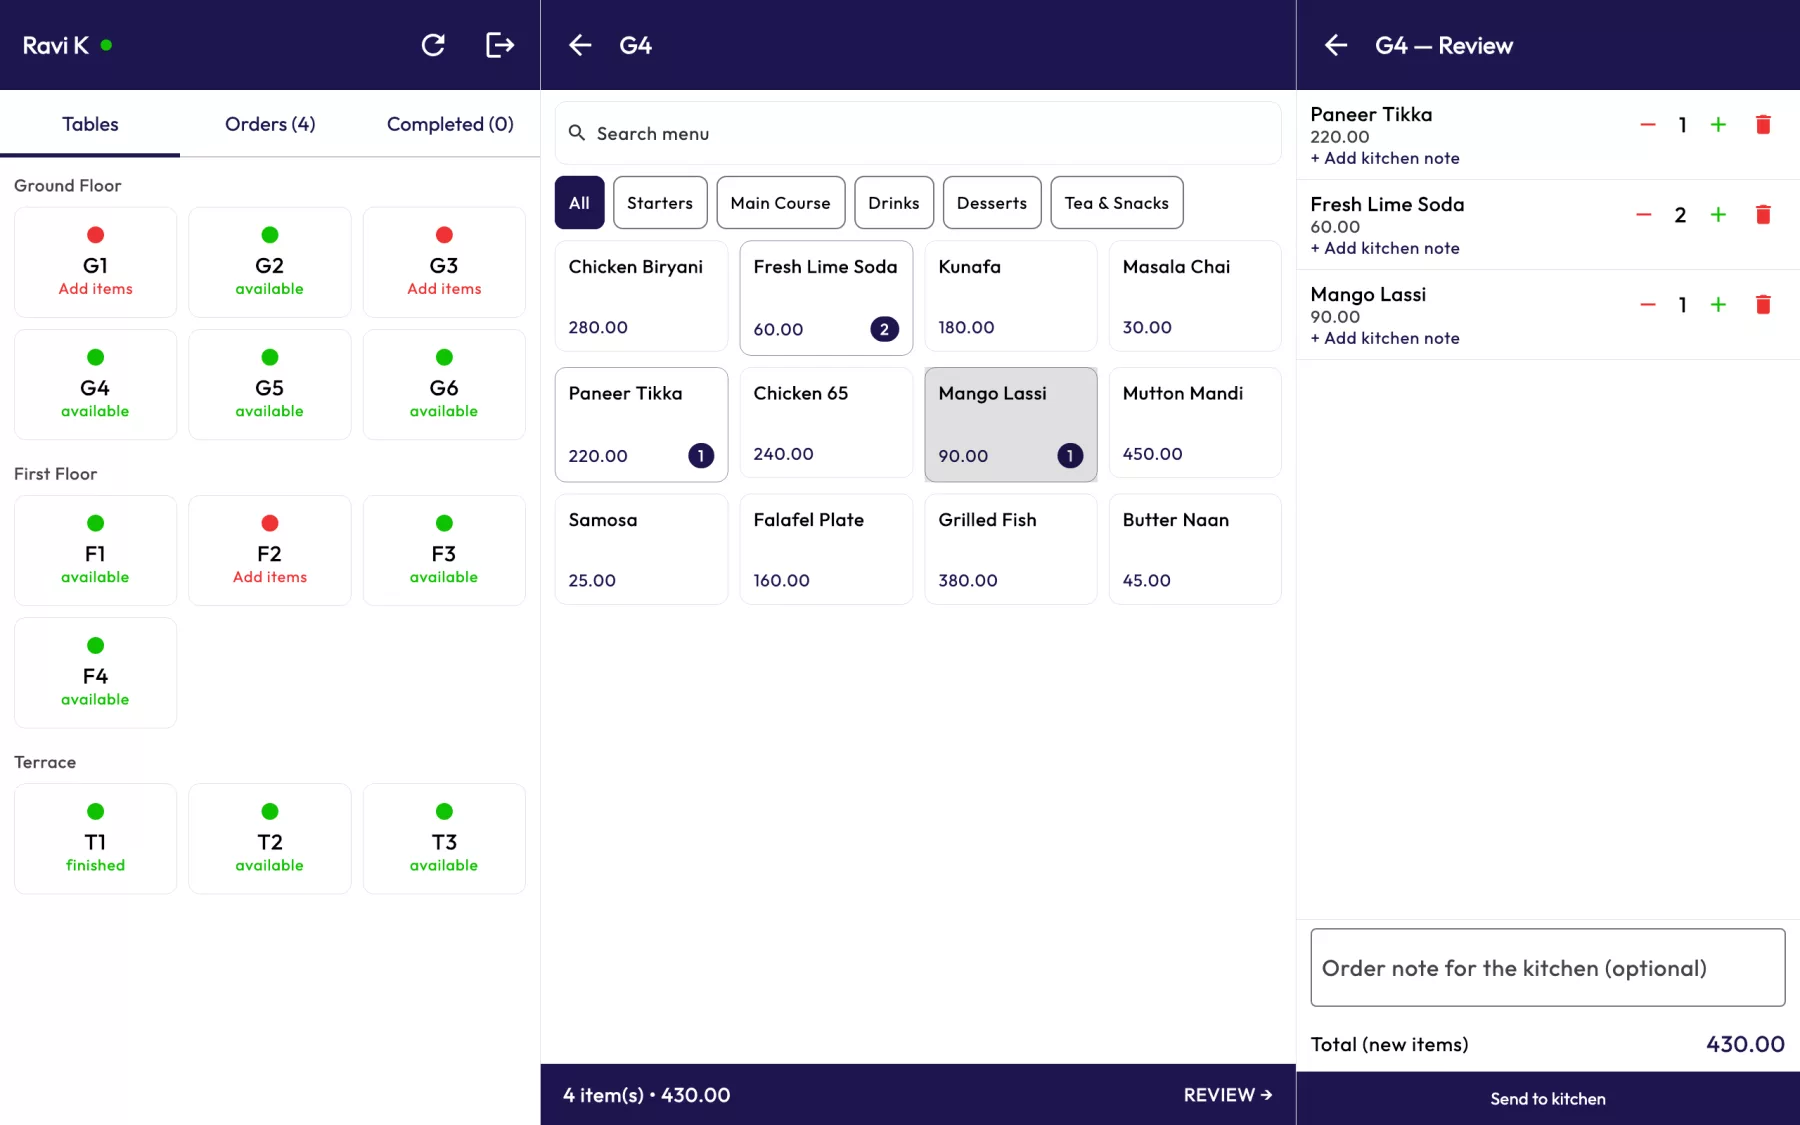Screen dimensions: 1800x1125
Task: Open REVIEW from the bottom bar
Action: [1228, 1095]
